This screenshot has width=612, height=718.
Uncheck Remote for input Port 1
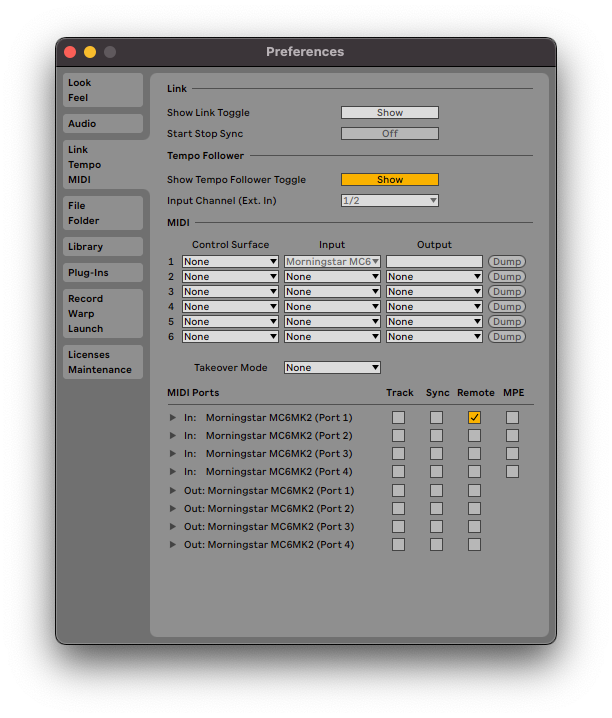point(474,418)
